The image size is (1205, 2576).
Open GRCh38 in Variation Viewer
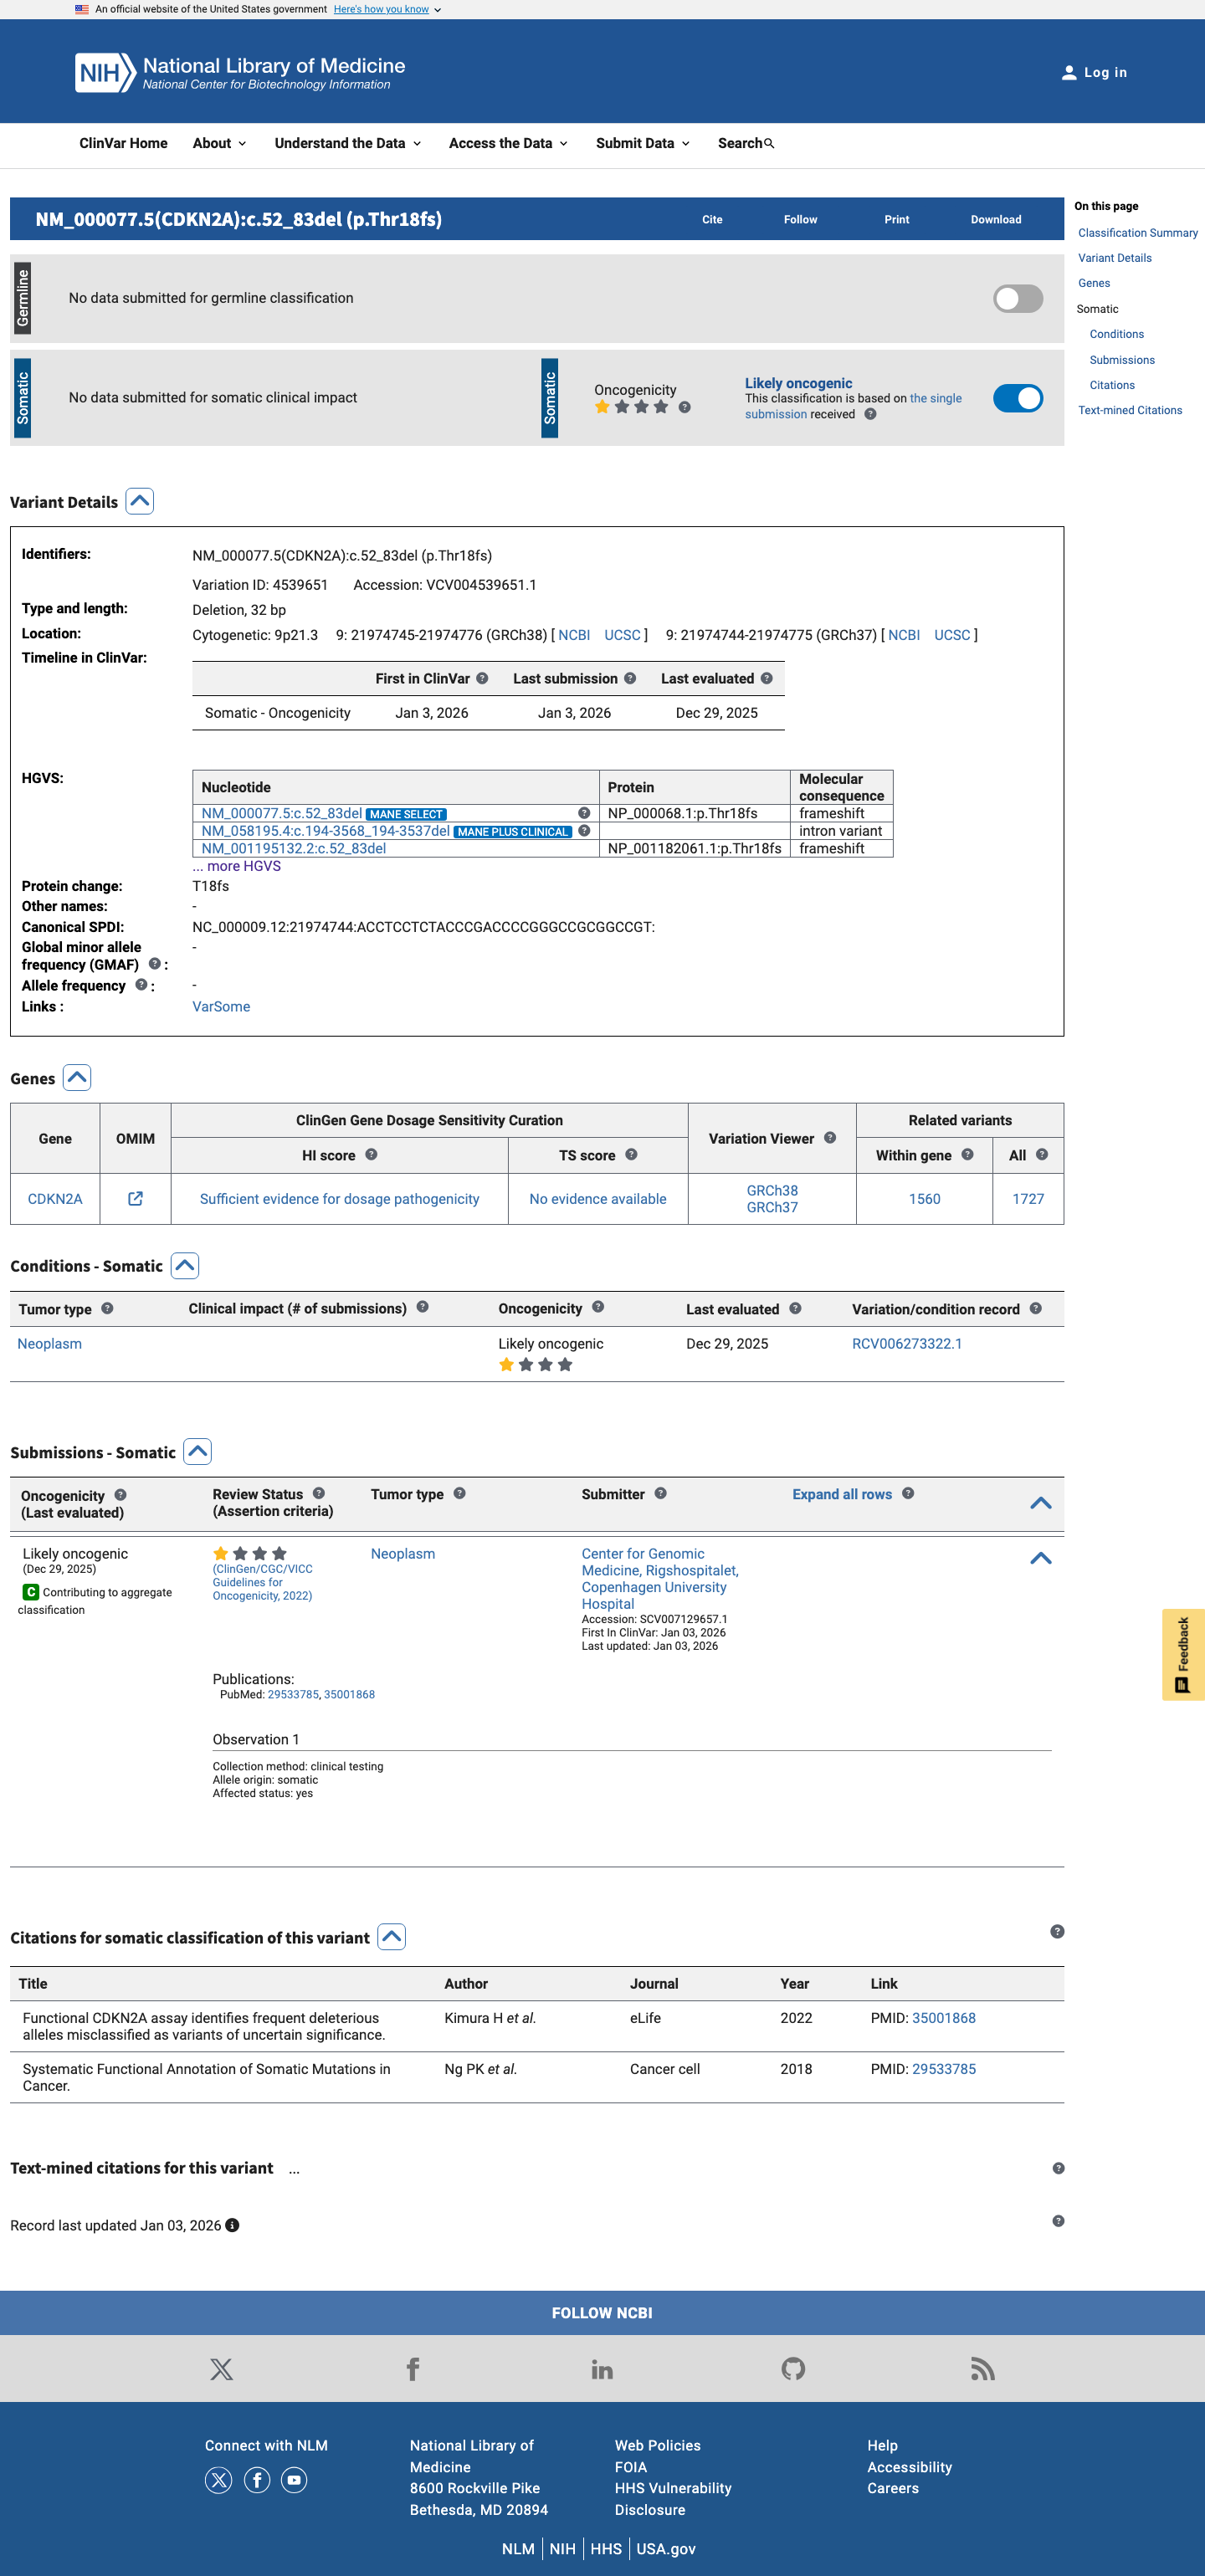click(x=772, y=1190)
